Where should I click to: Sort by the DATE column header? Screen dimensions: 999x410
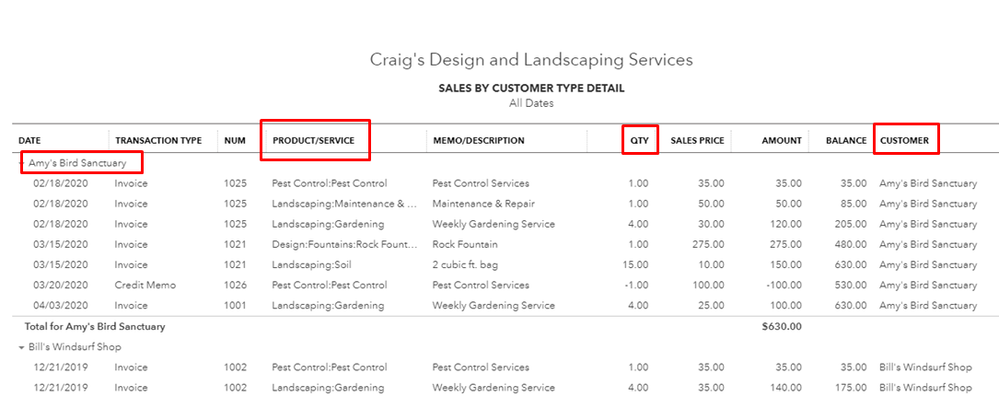(x=29, y=141)
